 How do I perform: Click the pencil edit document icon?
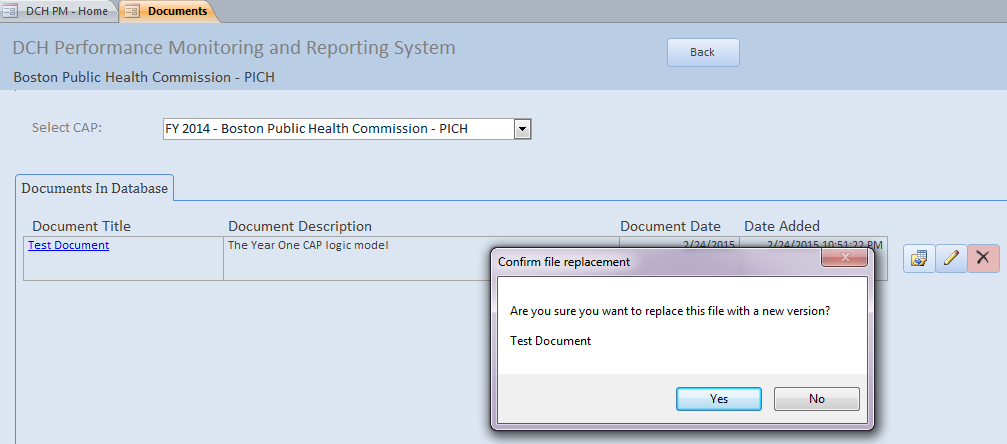951,258
